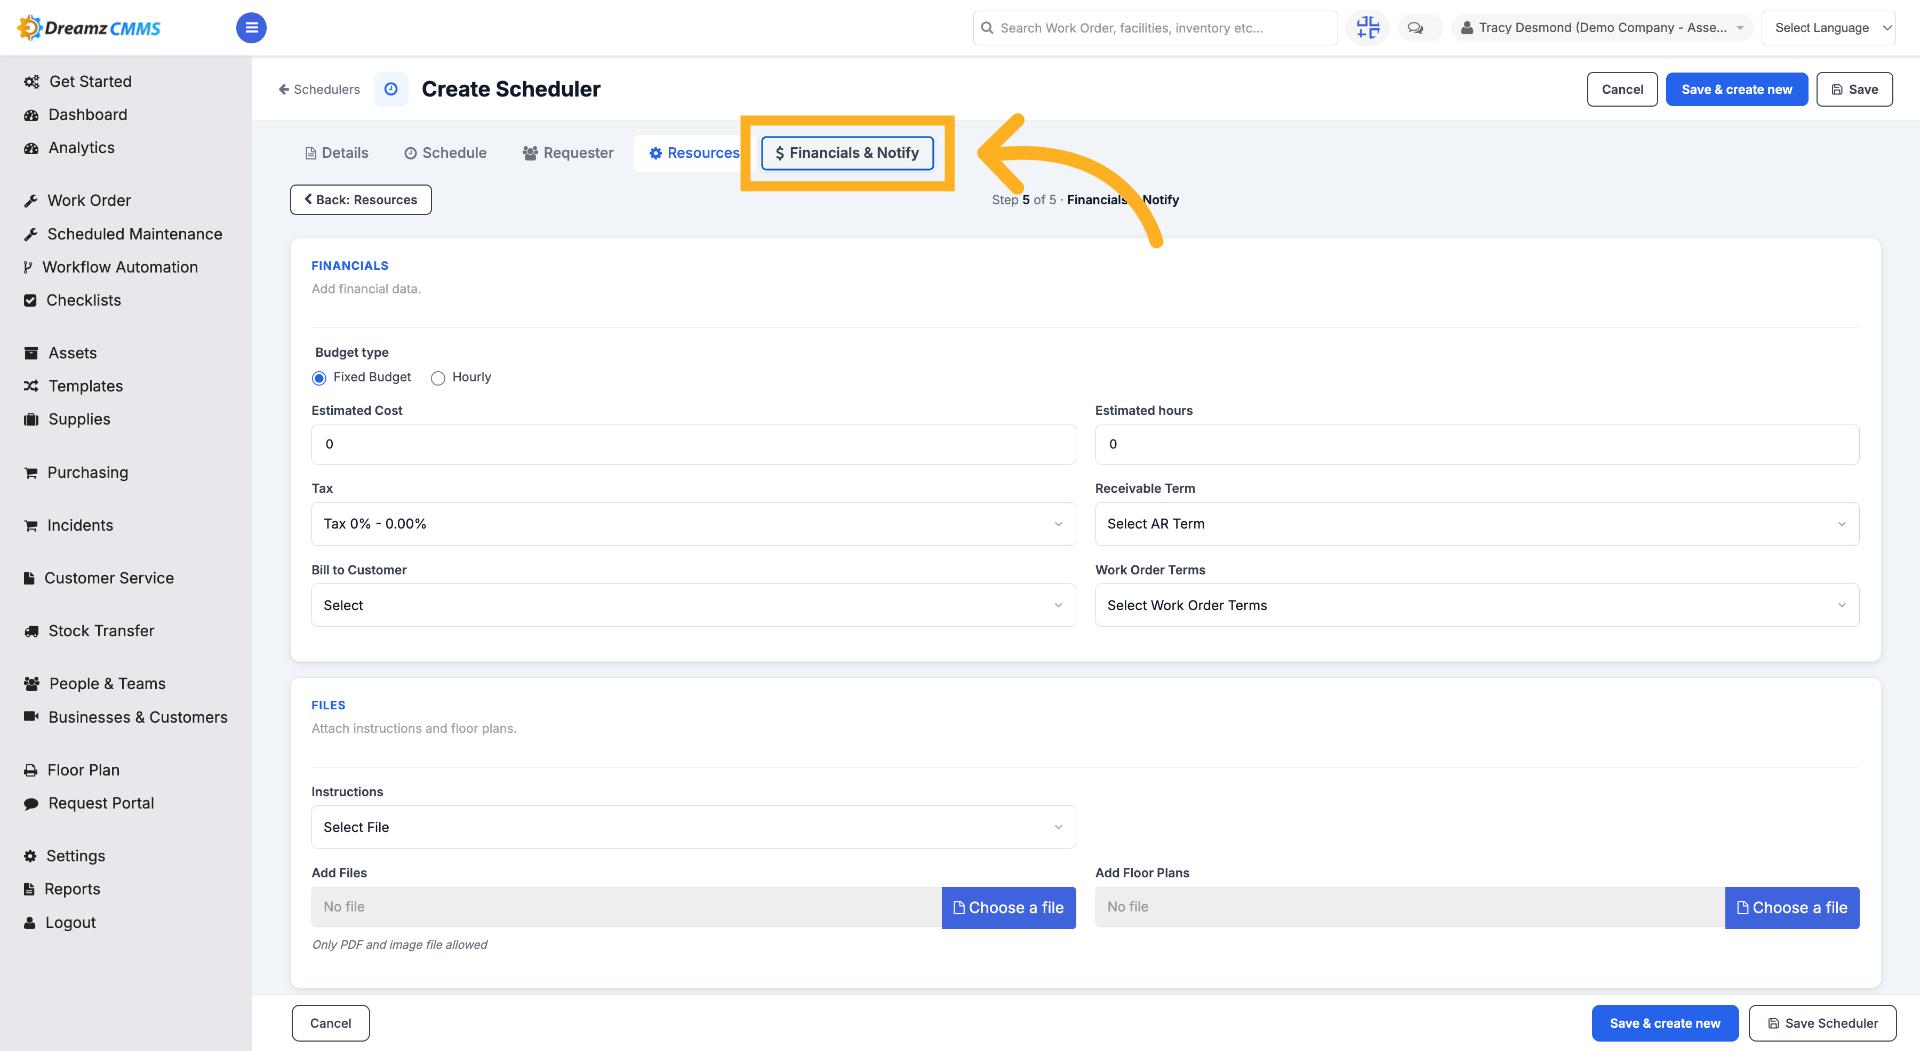The width and height of the screenshot is (1920, 1051).
Task: Click the Add Floor Plans 'No file' field
Action: [x=1410, y=908]
